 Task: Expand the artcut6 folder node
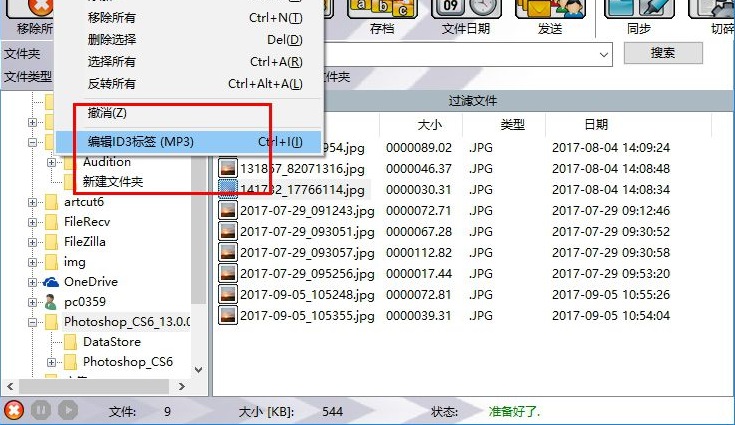32,202
